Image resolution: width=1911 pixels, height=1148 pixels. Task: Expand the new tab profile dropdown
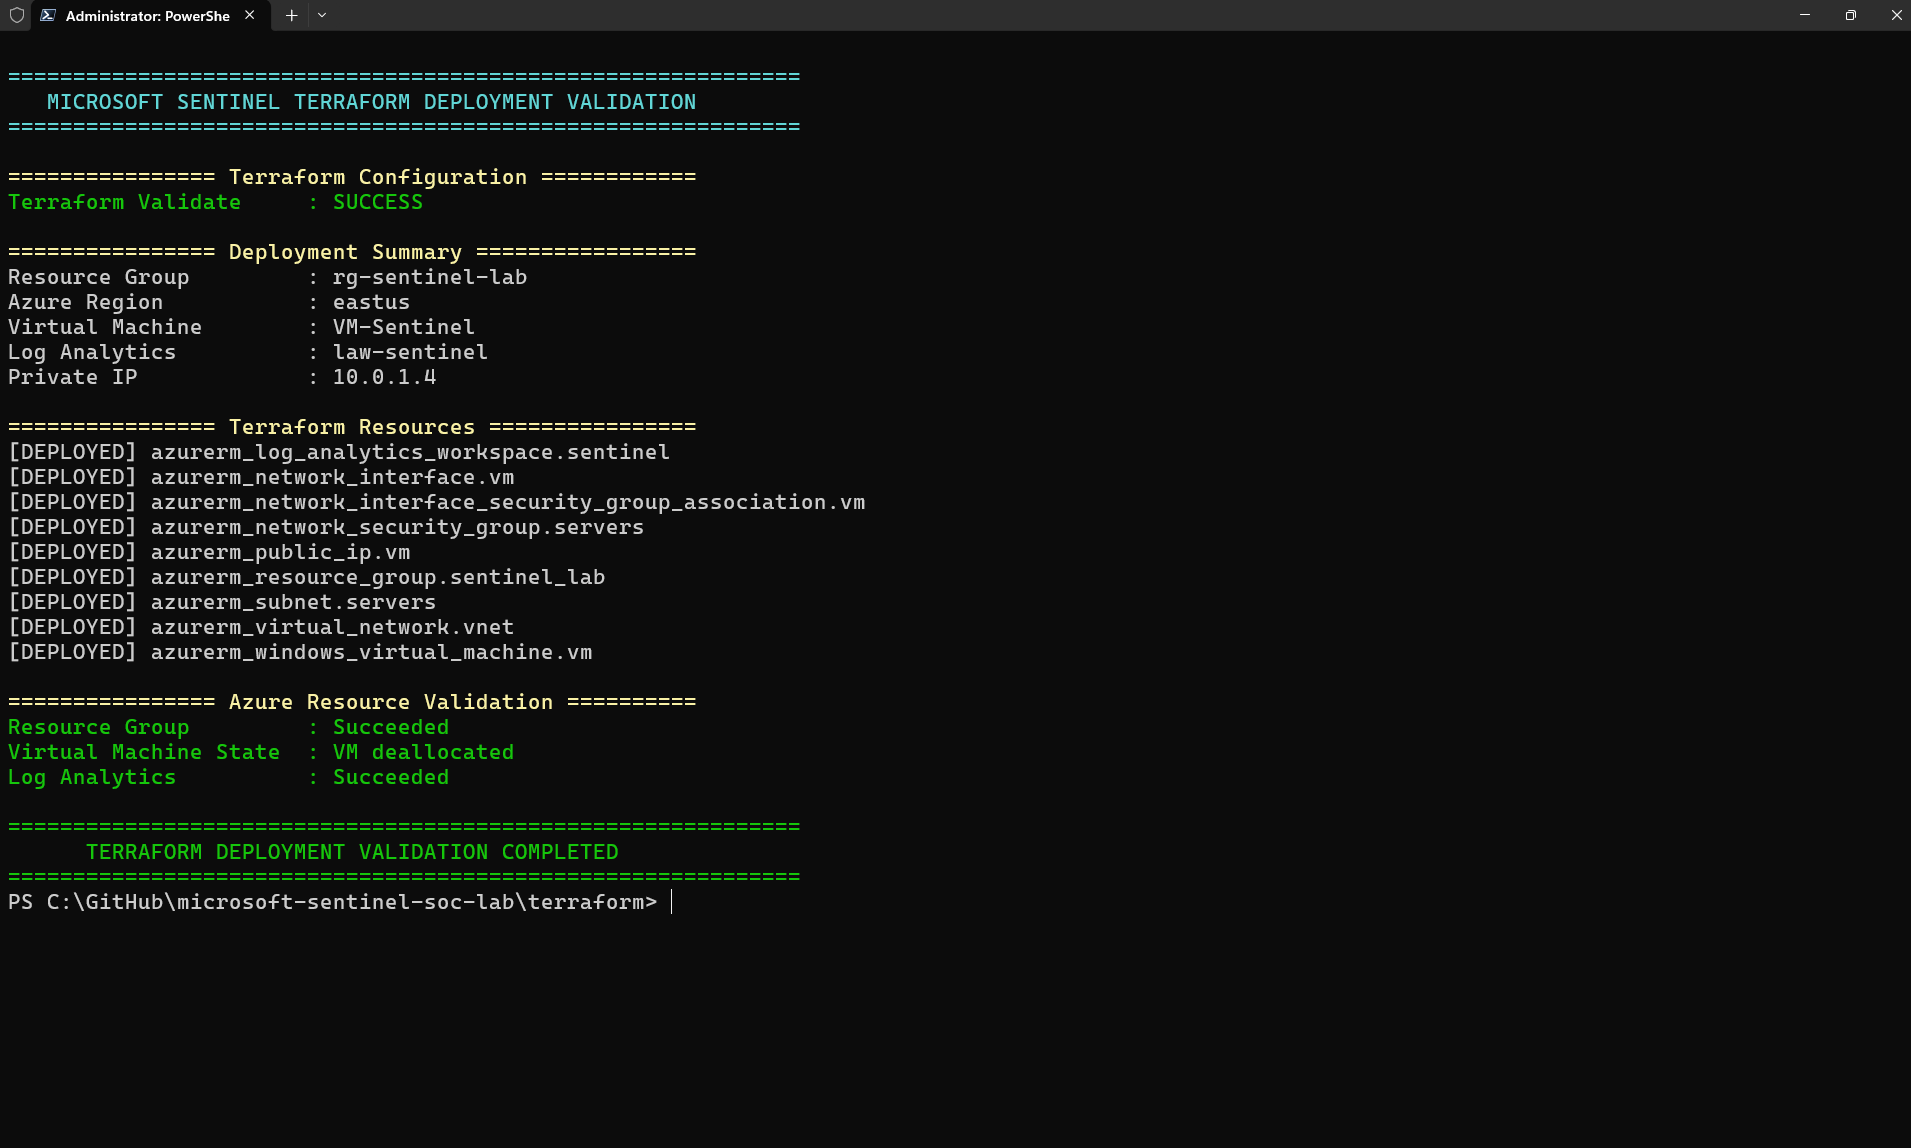(x=322, y=15)
